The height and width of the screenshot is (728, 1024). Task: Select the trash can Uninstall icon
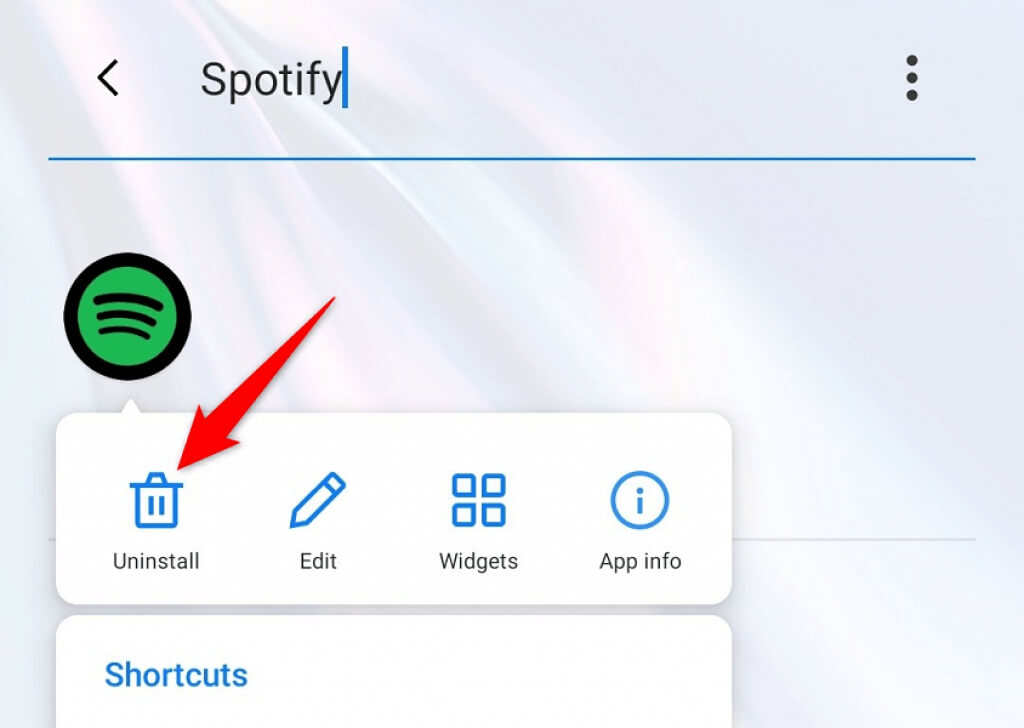[156, 499]
